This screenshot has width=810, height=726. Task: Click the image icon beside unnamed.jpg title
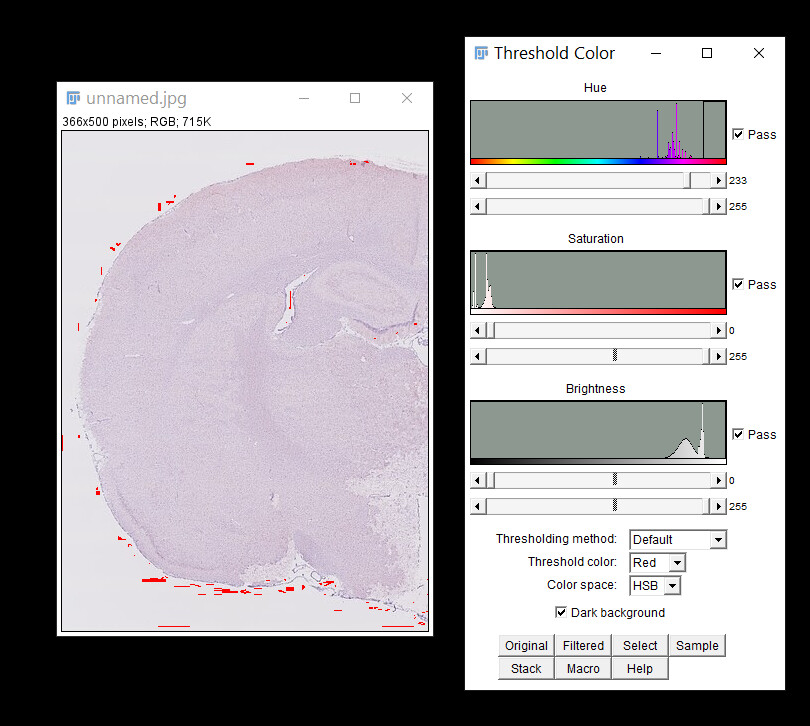tap(73, 98)
